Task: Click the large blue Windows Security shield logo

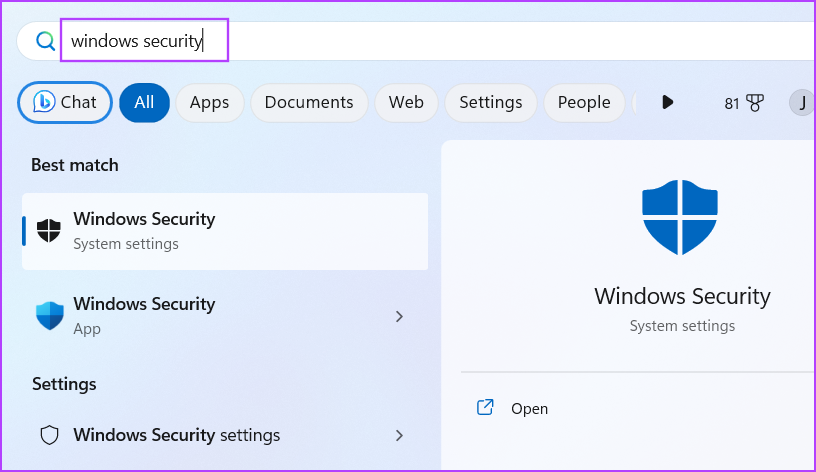Action: tap(678, 218)
